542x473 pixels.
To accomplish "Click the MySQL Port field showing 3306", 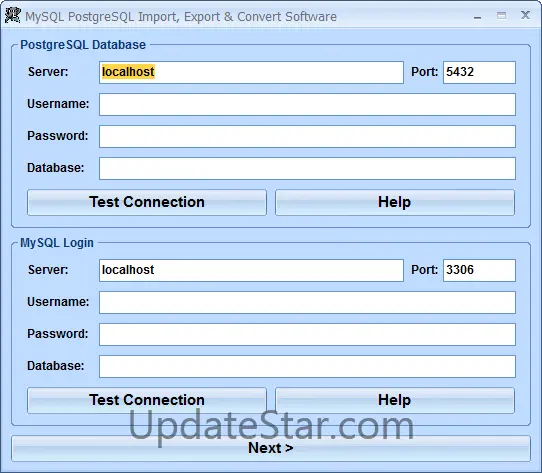I will (x=479, y=270).
